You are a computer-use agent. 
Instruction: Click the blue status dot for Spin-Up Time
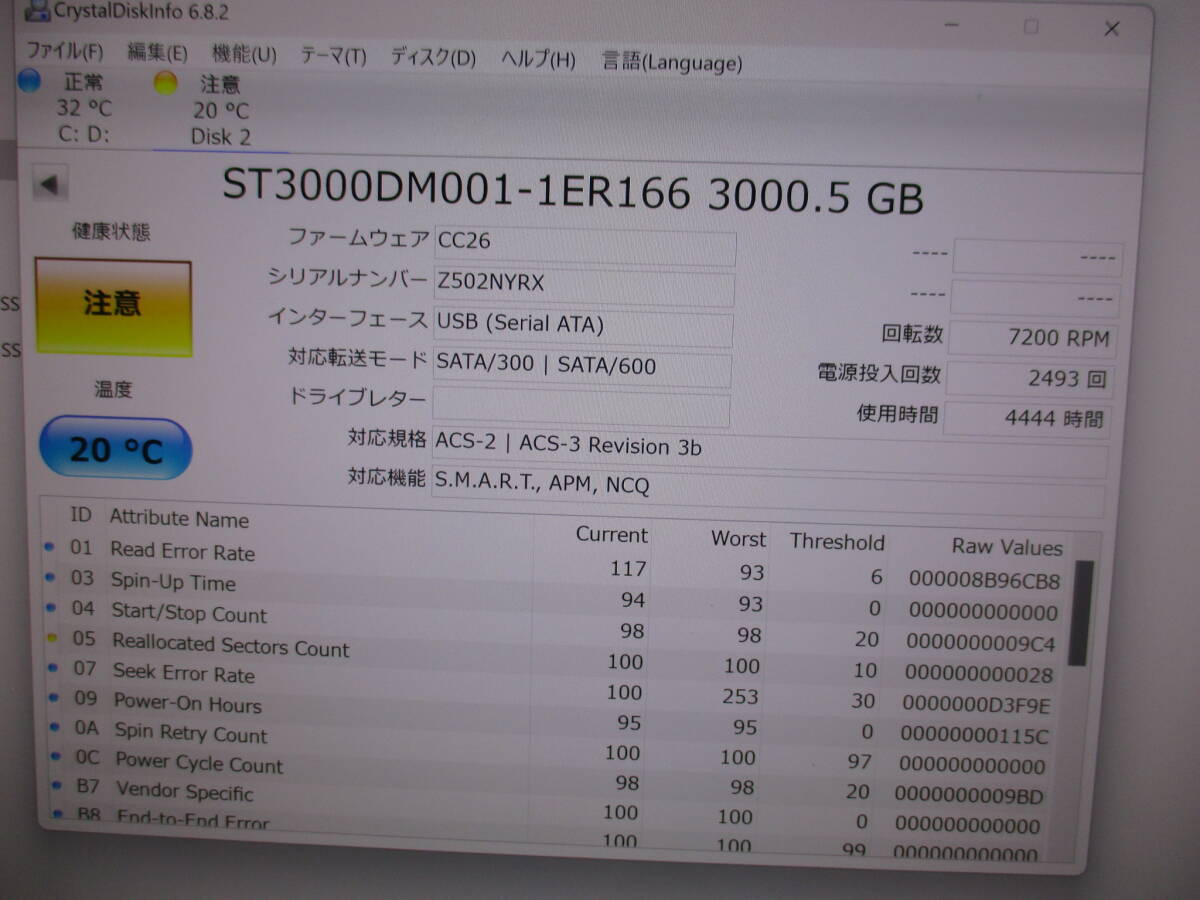[x=50, y=577]
